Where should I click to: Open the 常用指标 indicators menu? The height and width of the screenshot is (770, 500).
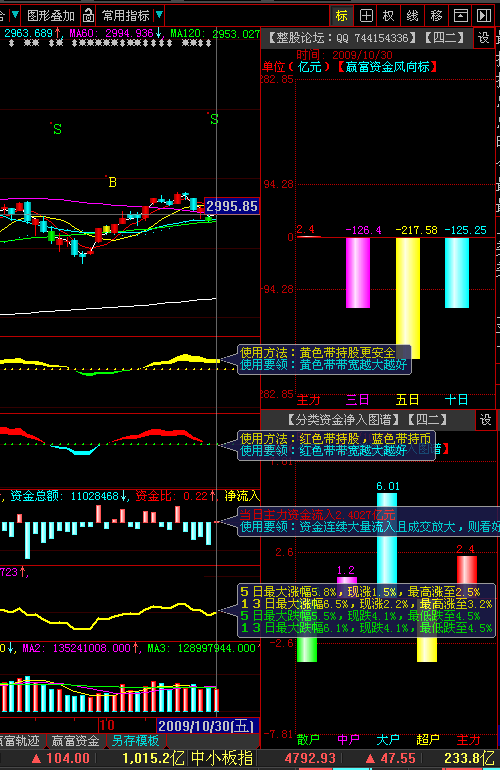(126, 16)
